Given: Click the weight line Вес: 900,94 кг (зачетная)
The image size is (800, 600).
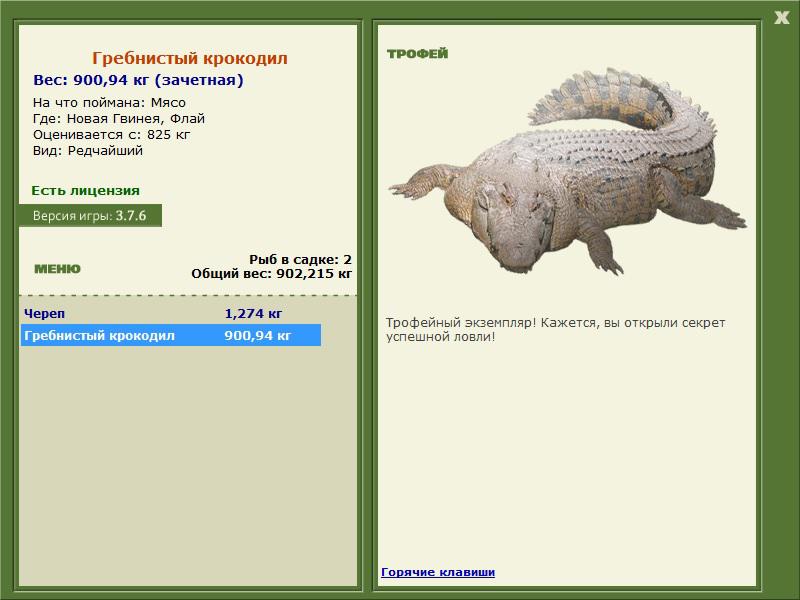Looking at the screenshot, I should coord(138,80).
